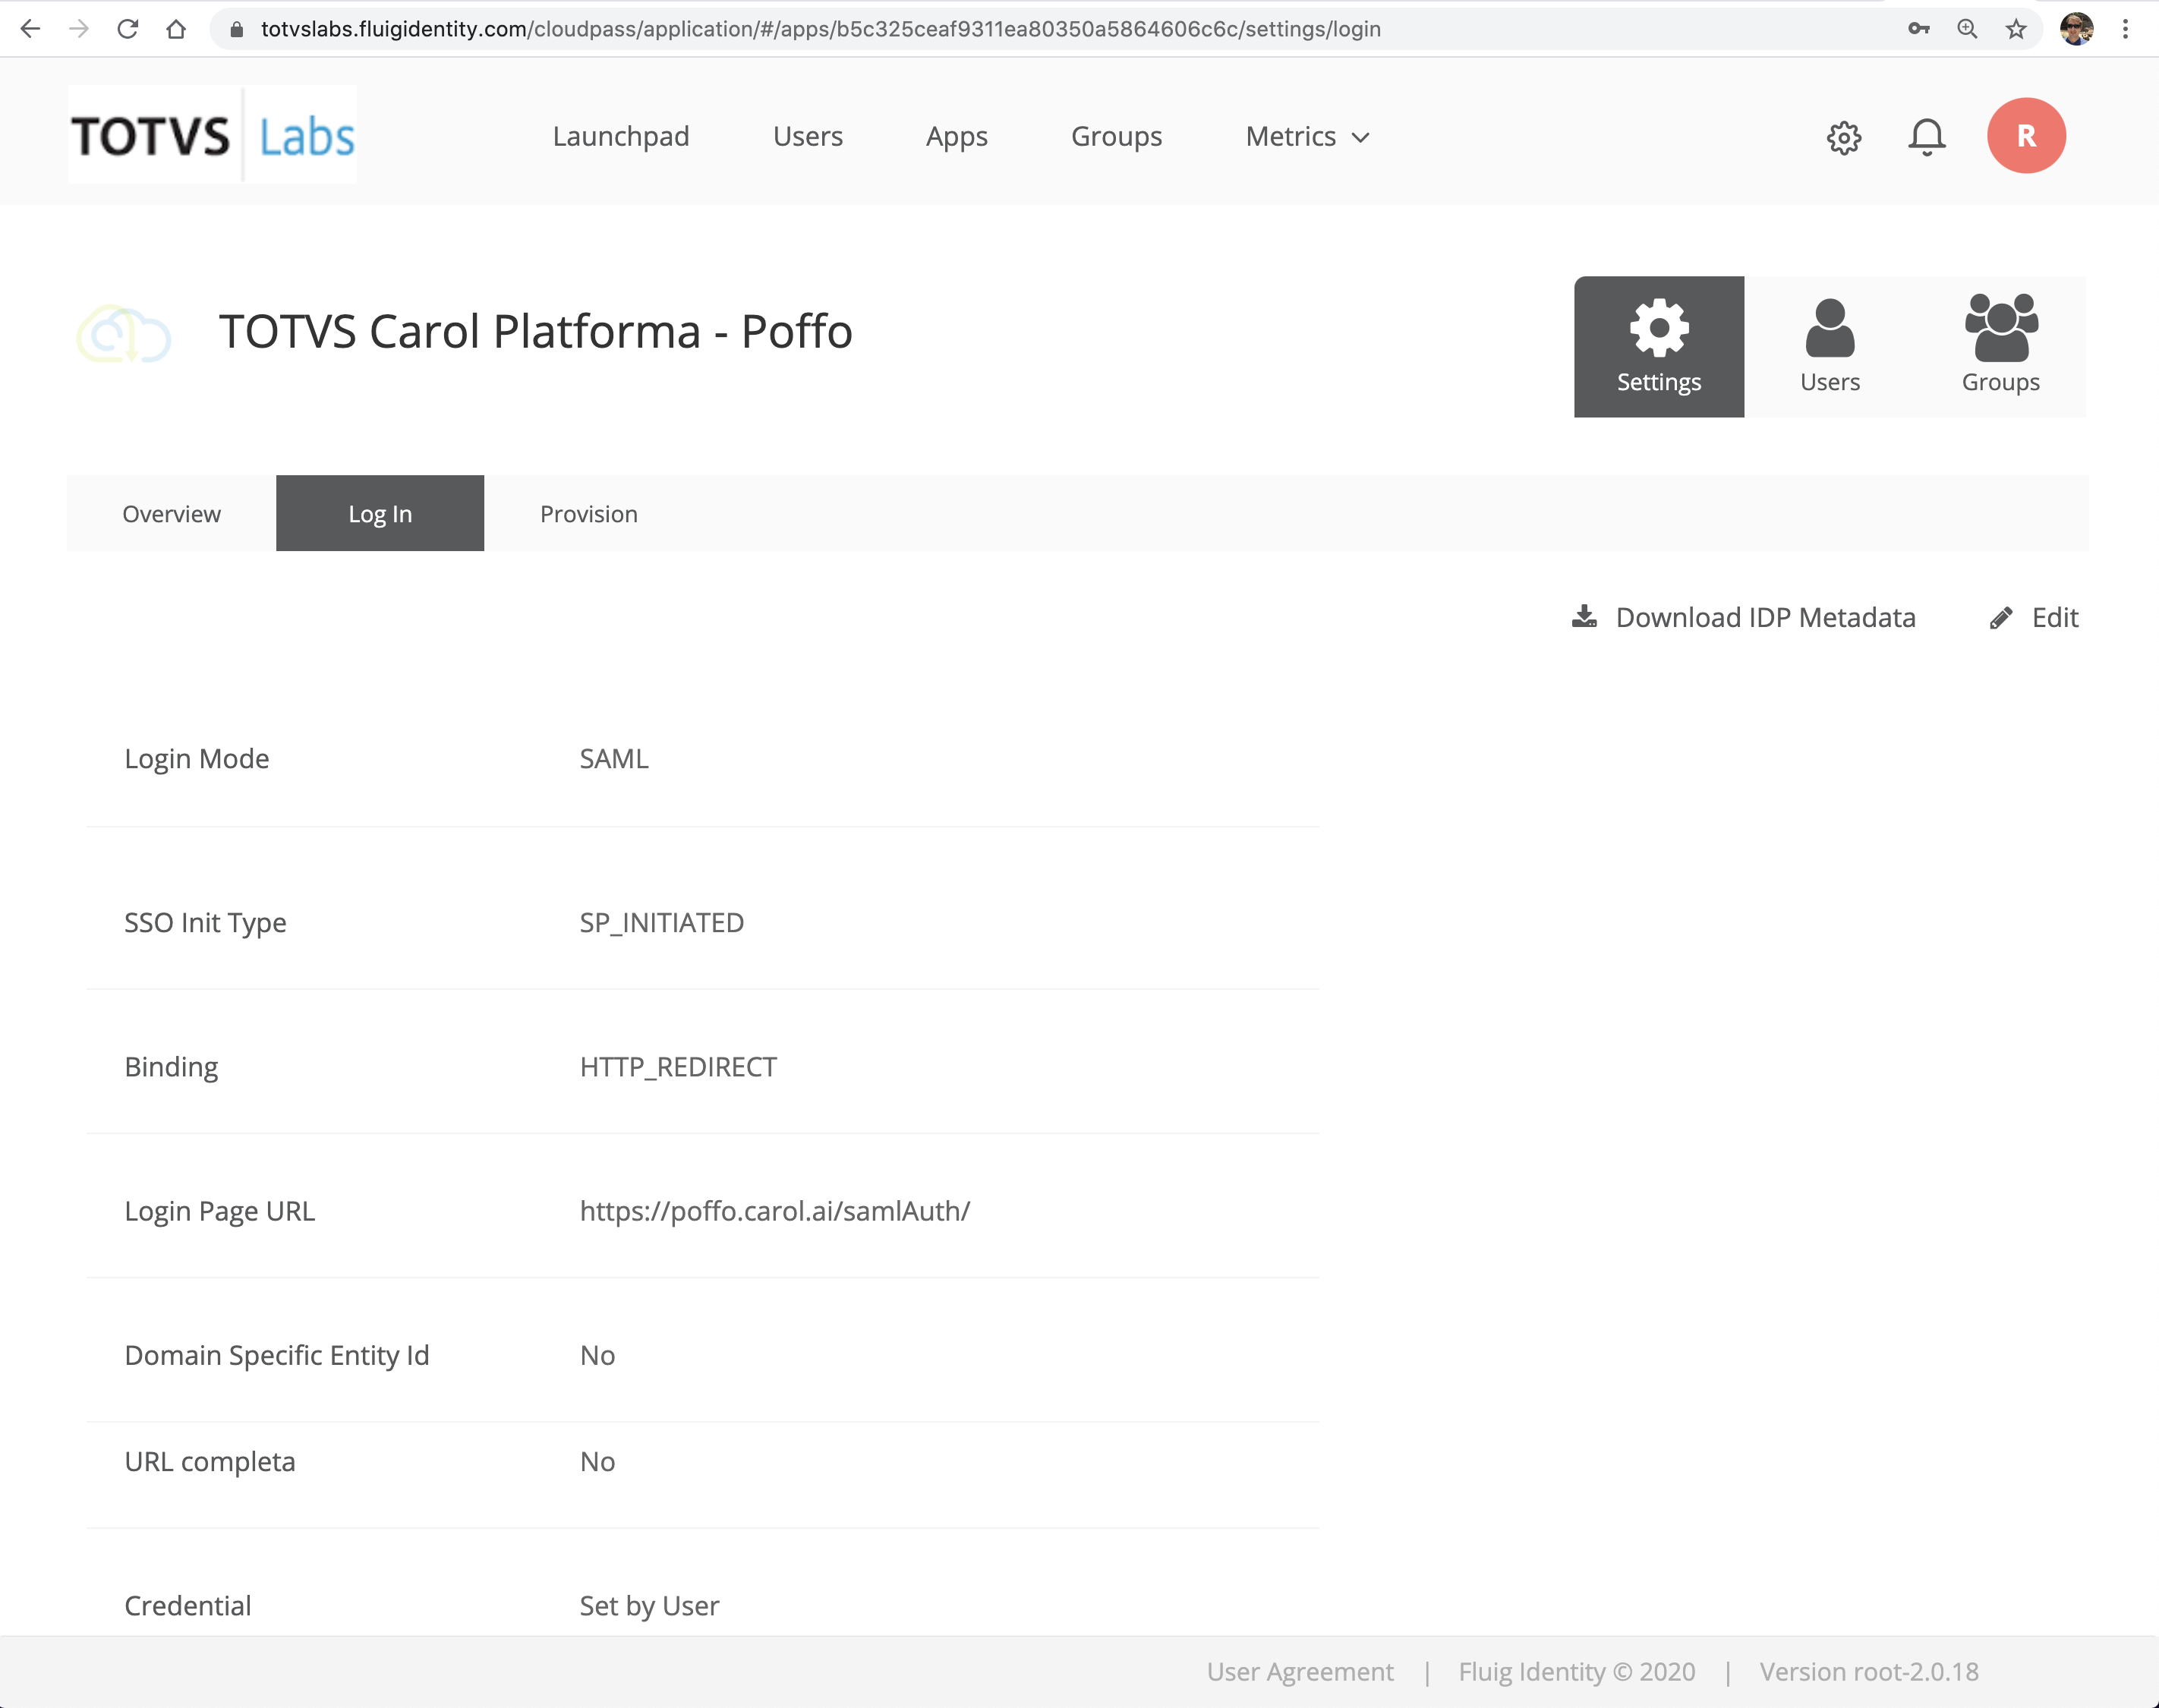Open the app Groups panel icon
The height and width of the screenshot is (1708, 2159).
[2000, 346]
